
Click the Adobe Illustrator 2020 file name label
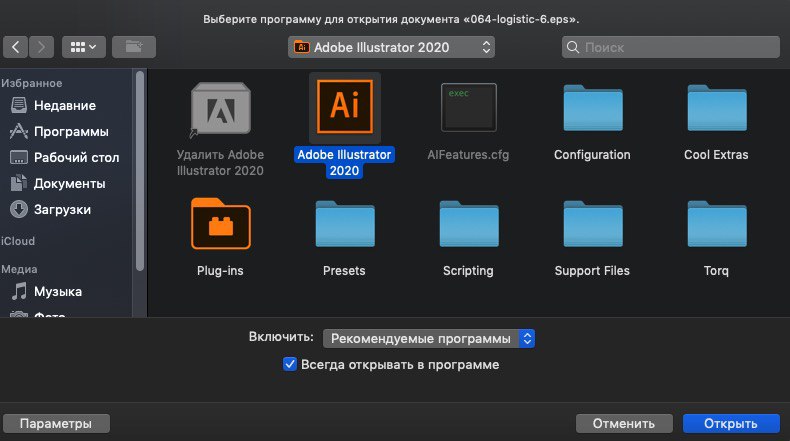coord(344,162)
